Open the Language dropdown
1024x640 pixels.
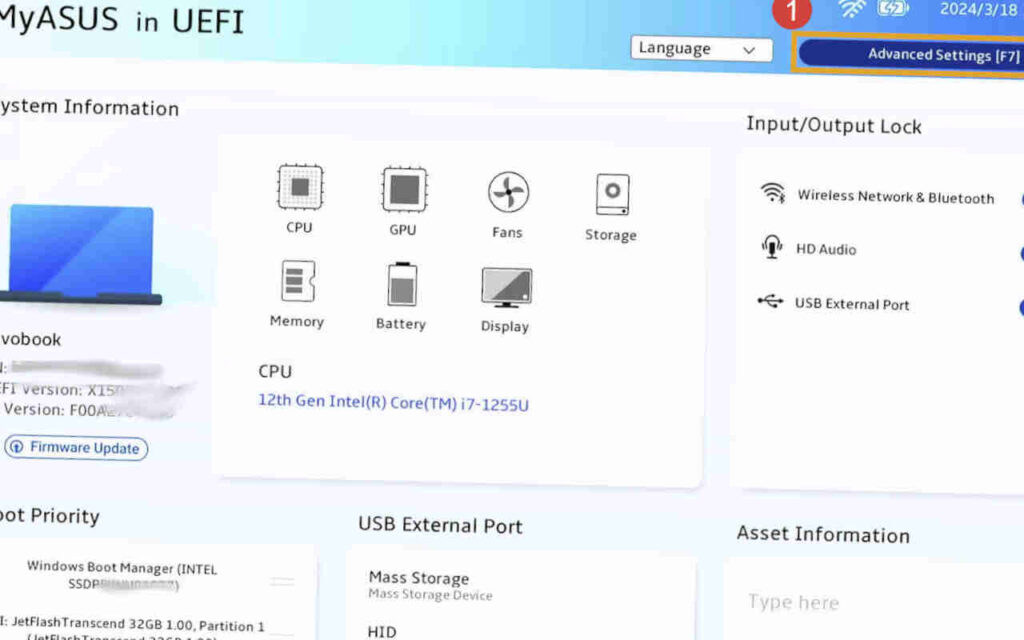[x=701, y=49]
